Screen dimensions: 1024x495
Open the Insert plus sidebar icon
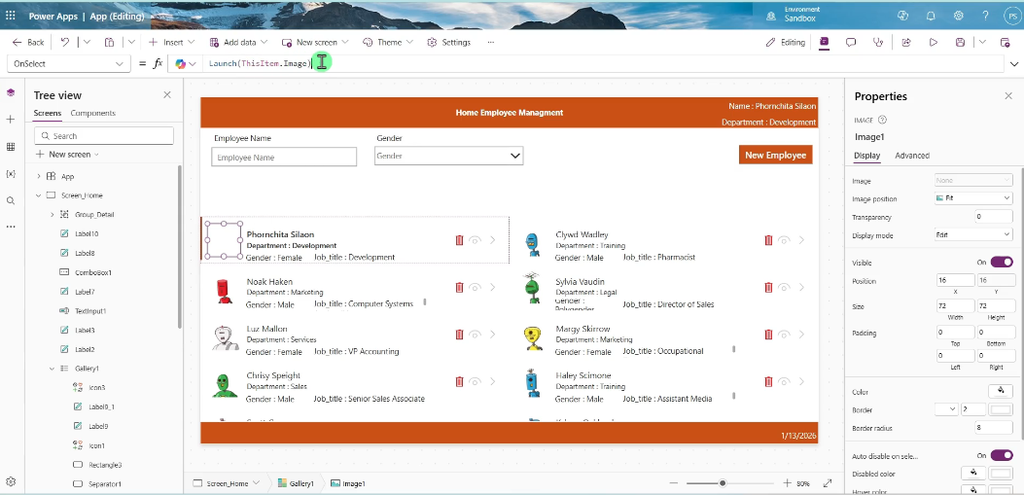[10, 120]
